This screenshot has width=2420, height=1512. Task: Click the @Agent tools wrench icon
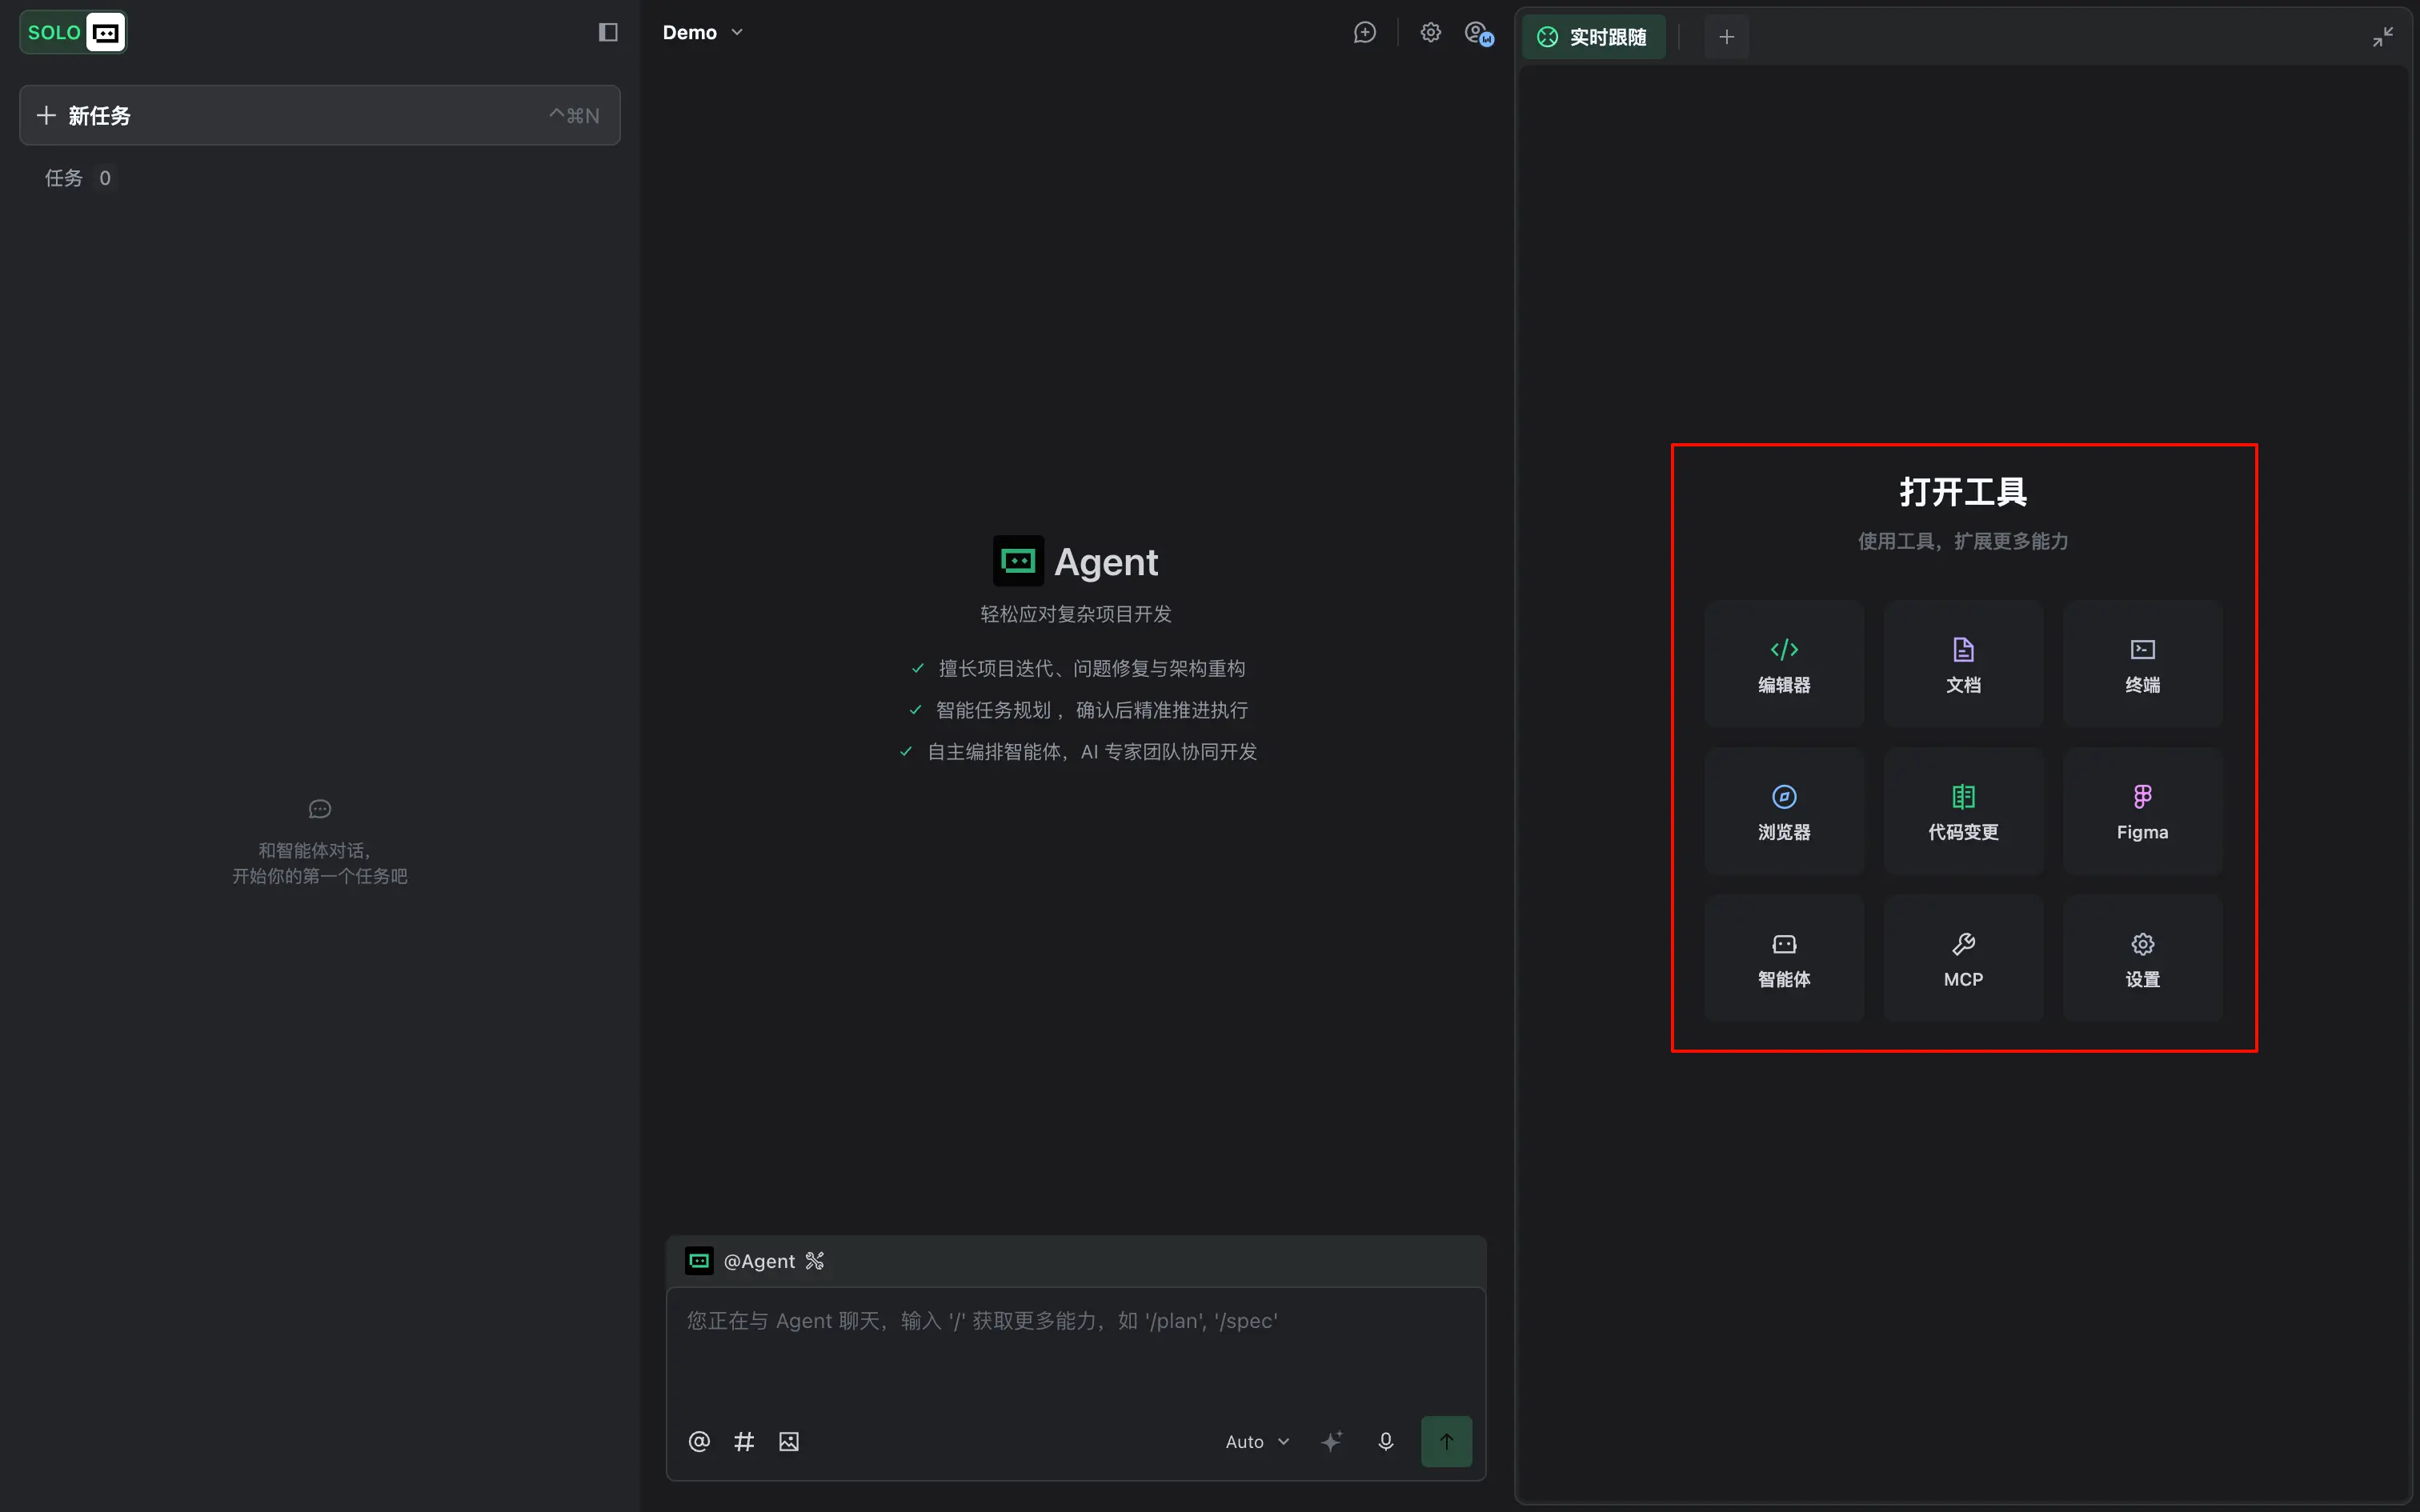[x=815, y=1261]
